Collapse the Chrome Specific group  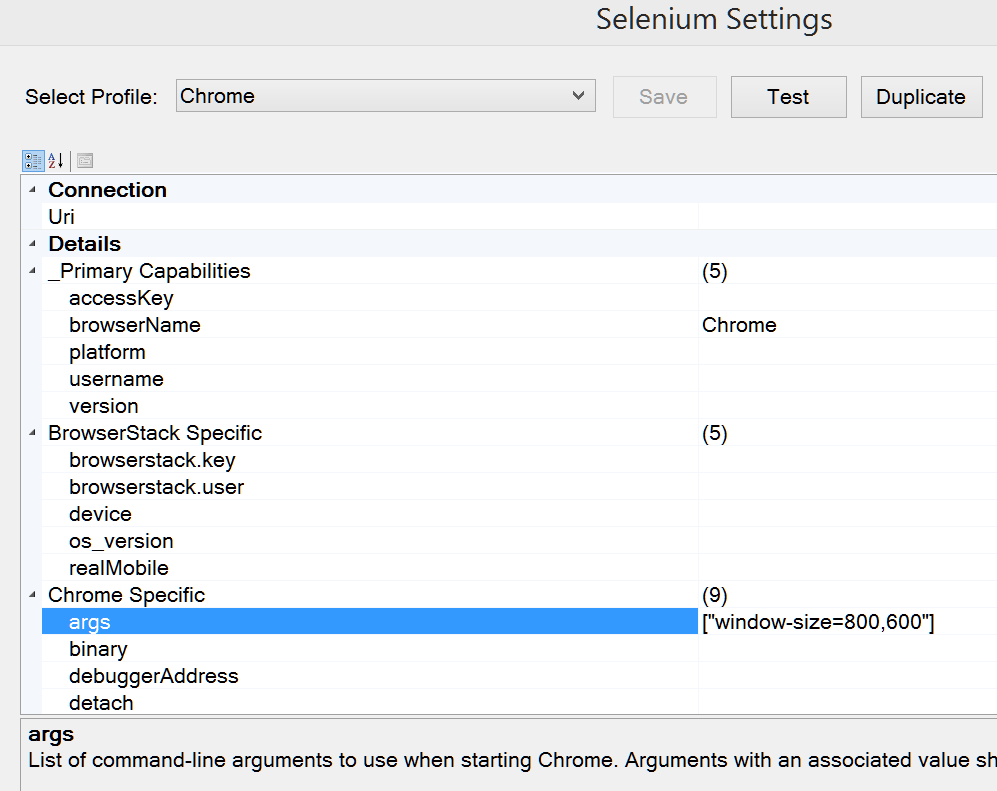point(32,595)
